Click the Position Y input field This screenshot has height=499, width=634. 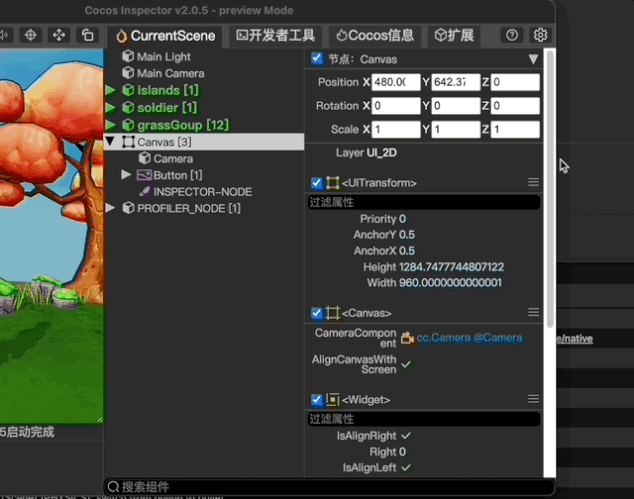456,82
